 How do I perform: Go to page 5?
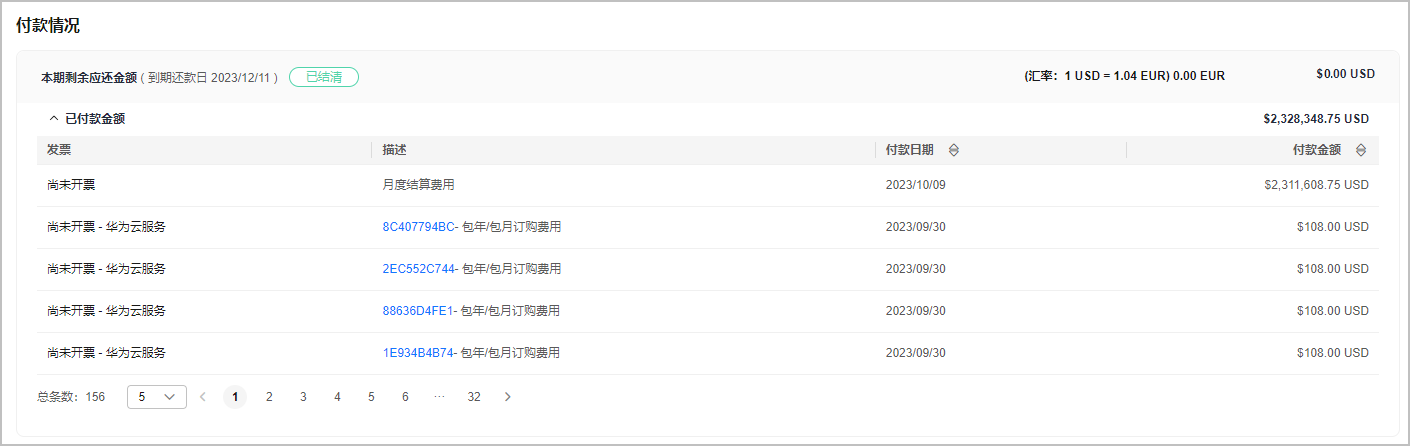371,397
